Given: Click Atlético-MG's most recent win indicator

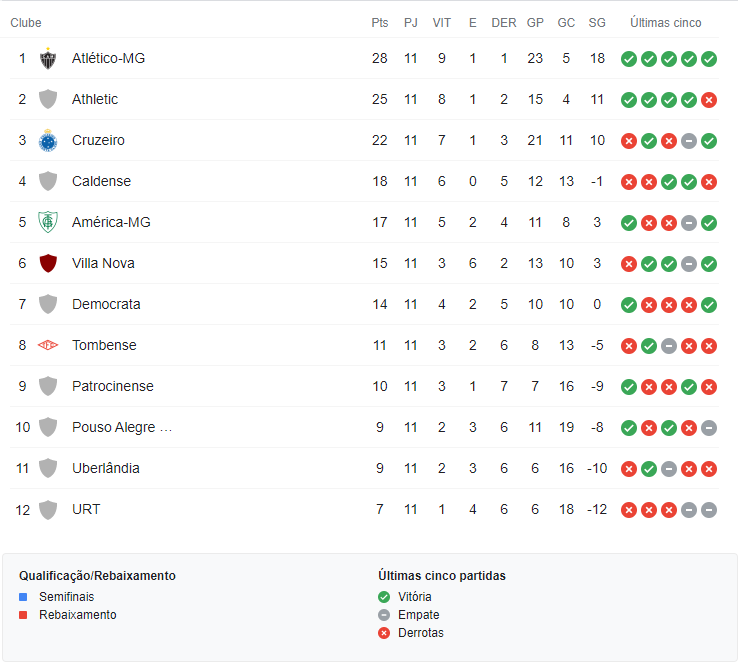Looking at the screenshot, I should (x=709, y=59).
